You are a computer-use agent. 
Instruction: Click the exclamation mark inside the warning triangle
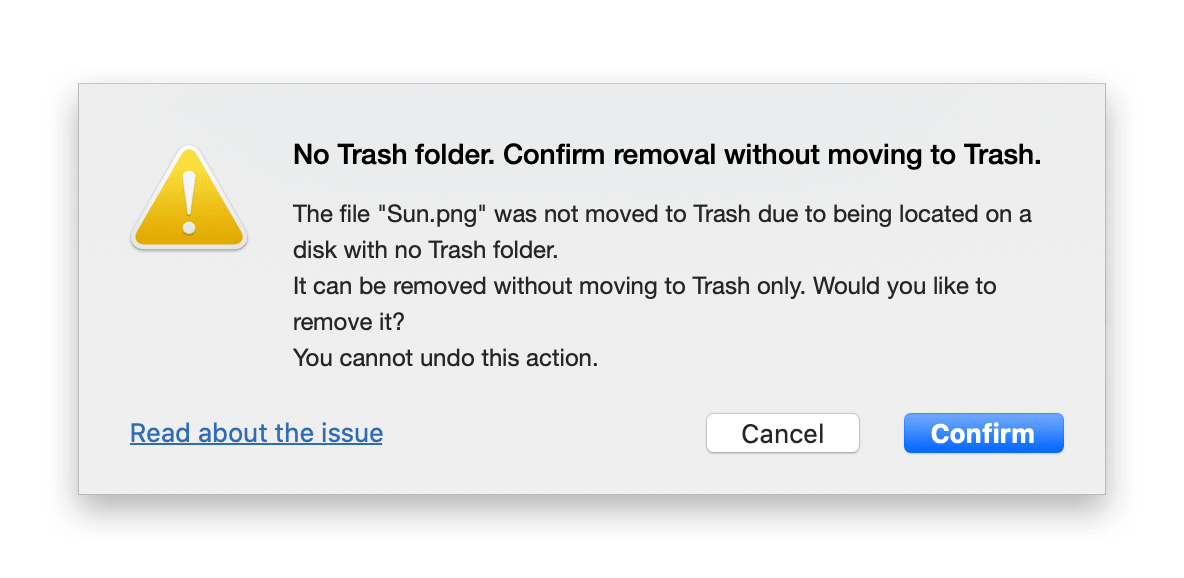[189, 201]
